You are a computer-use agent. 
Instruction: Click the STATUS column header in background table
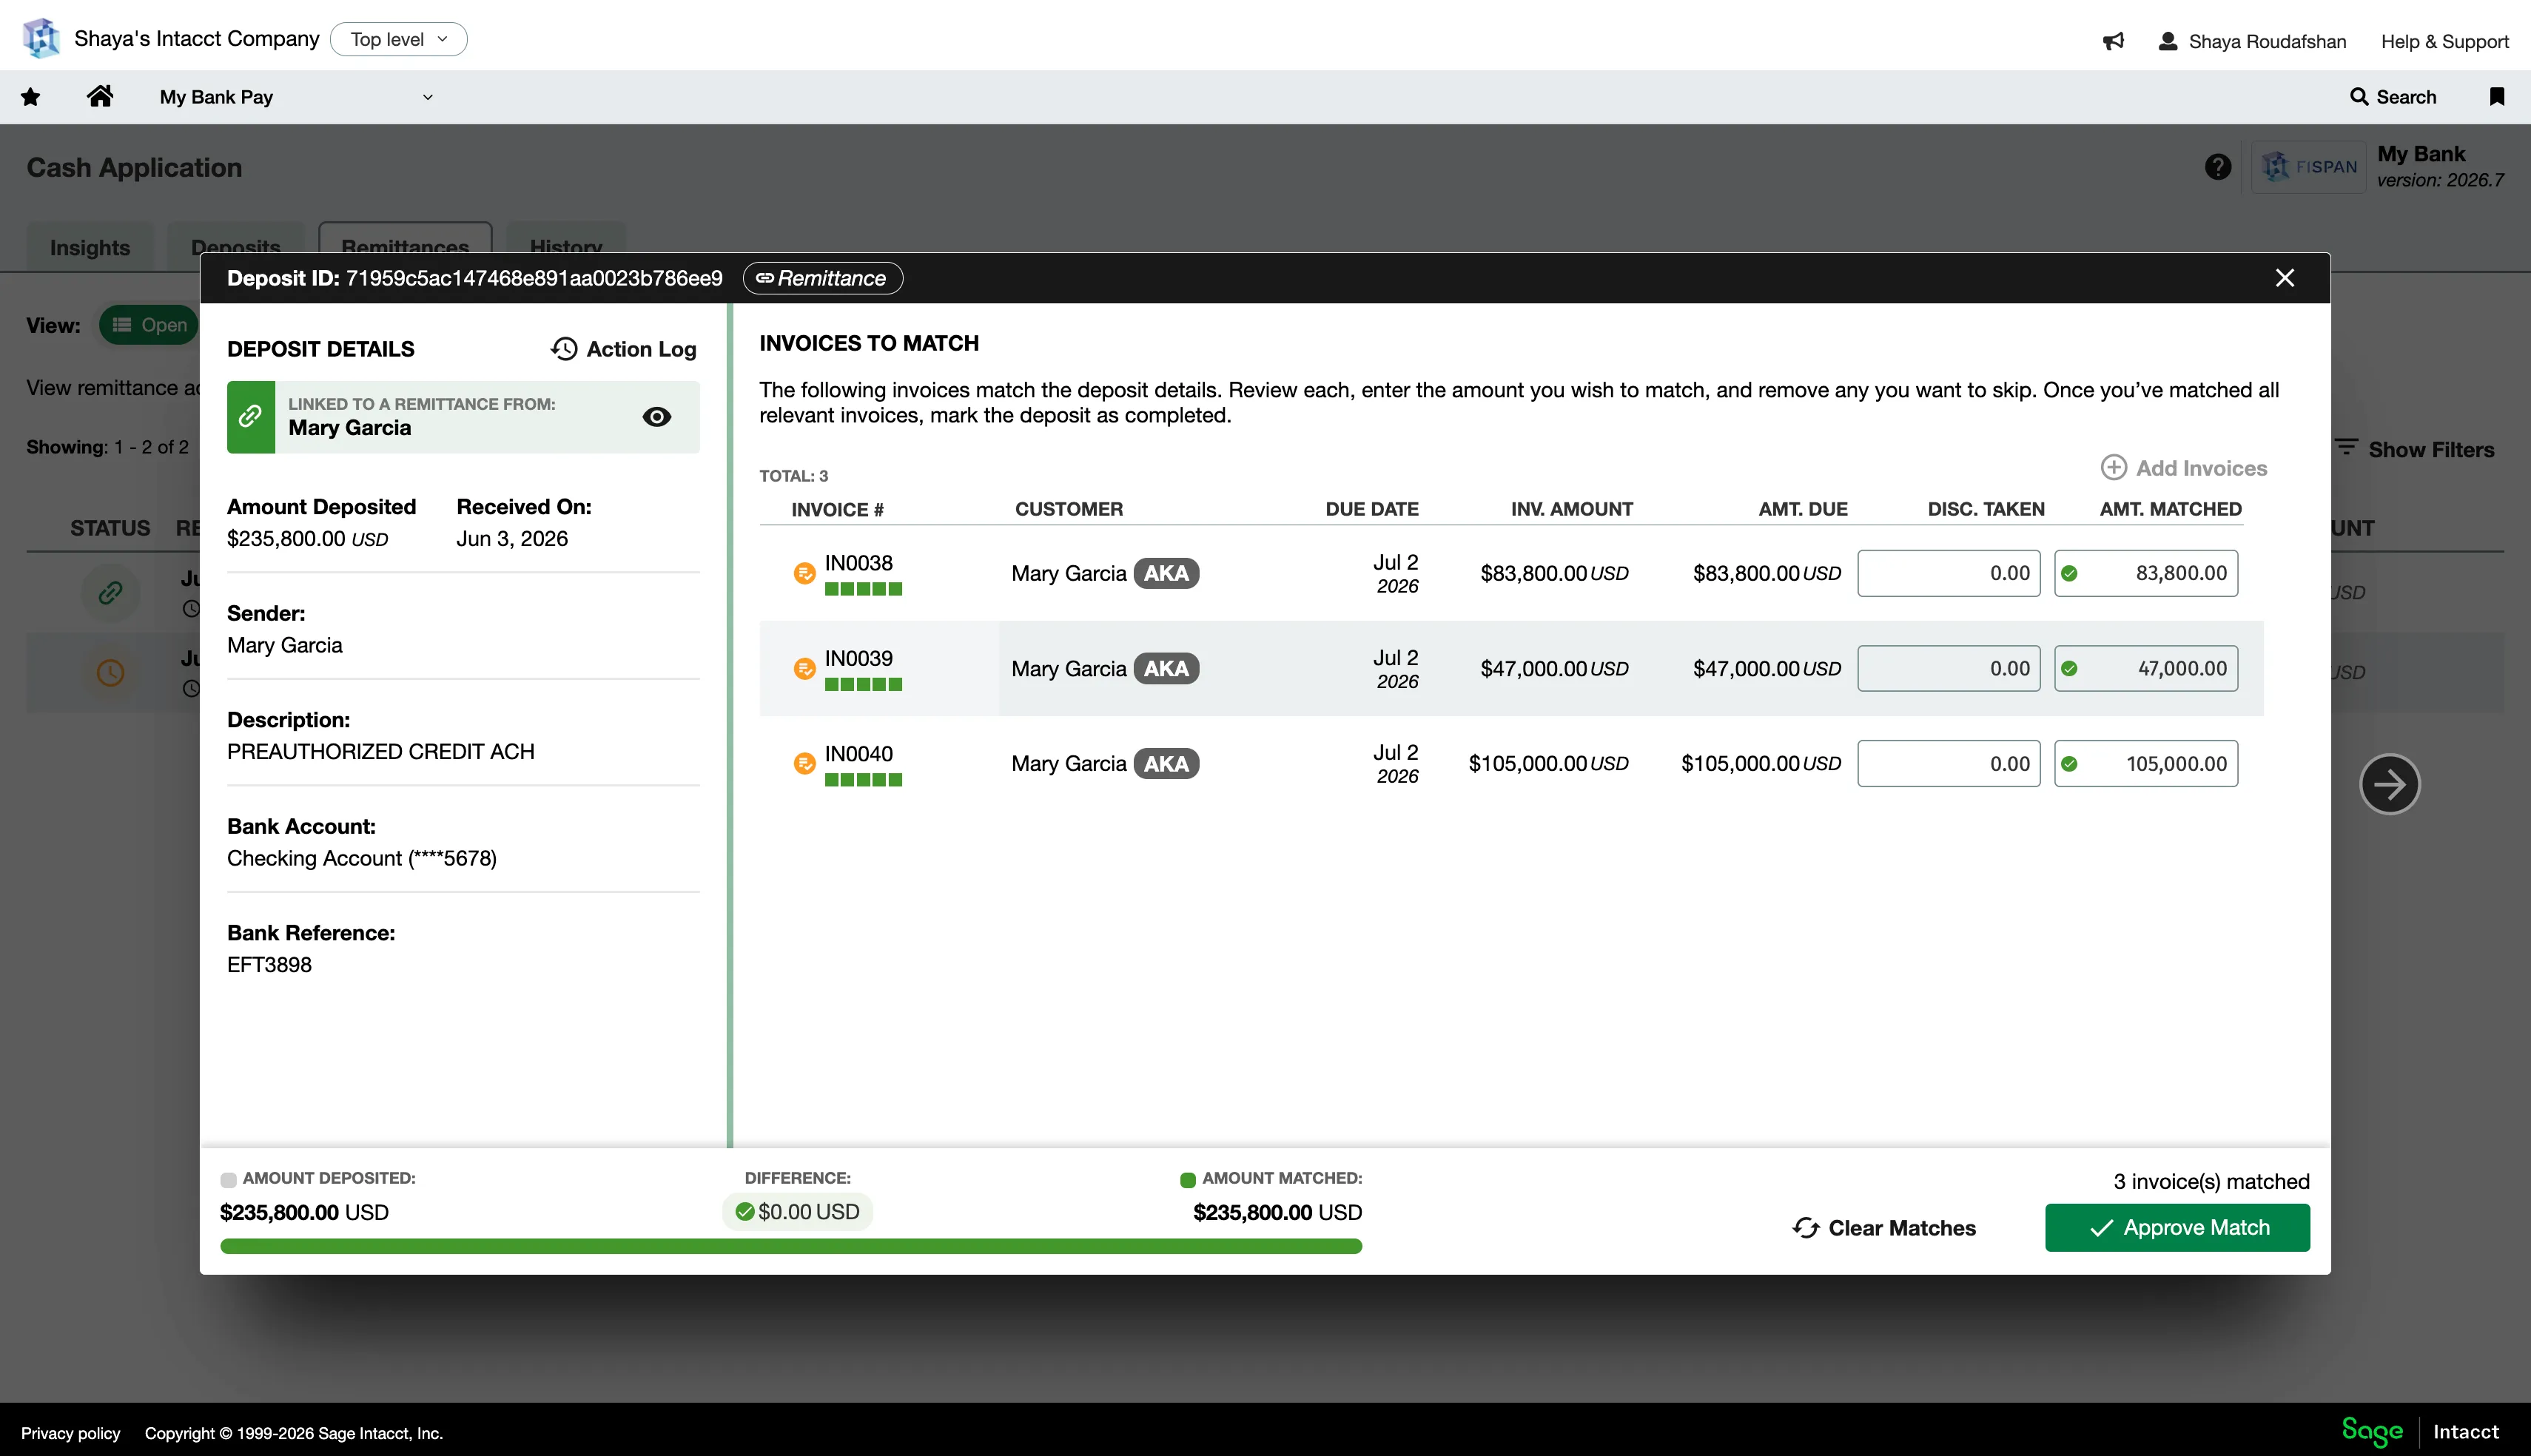click(x=110, y=528)
